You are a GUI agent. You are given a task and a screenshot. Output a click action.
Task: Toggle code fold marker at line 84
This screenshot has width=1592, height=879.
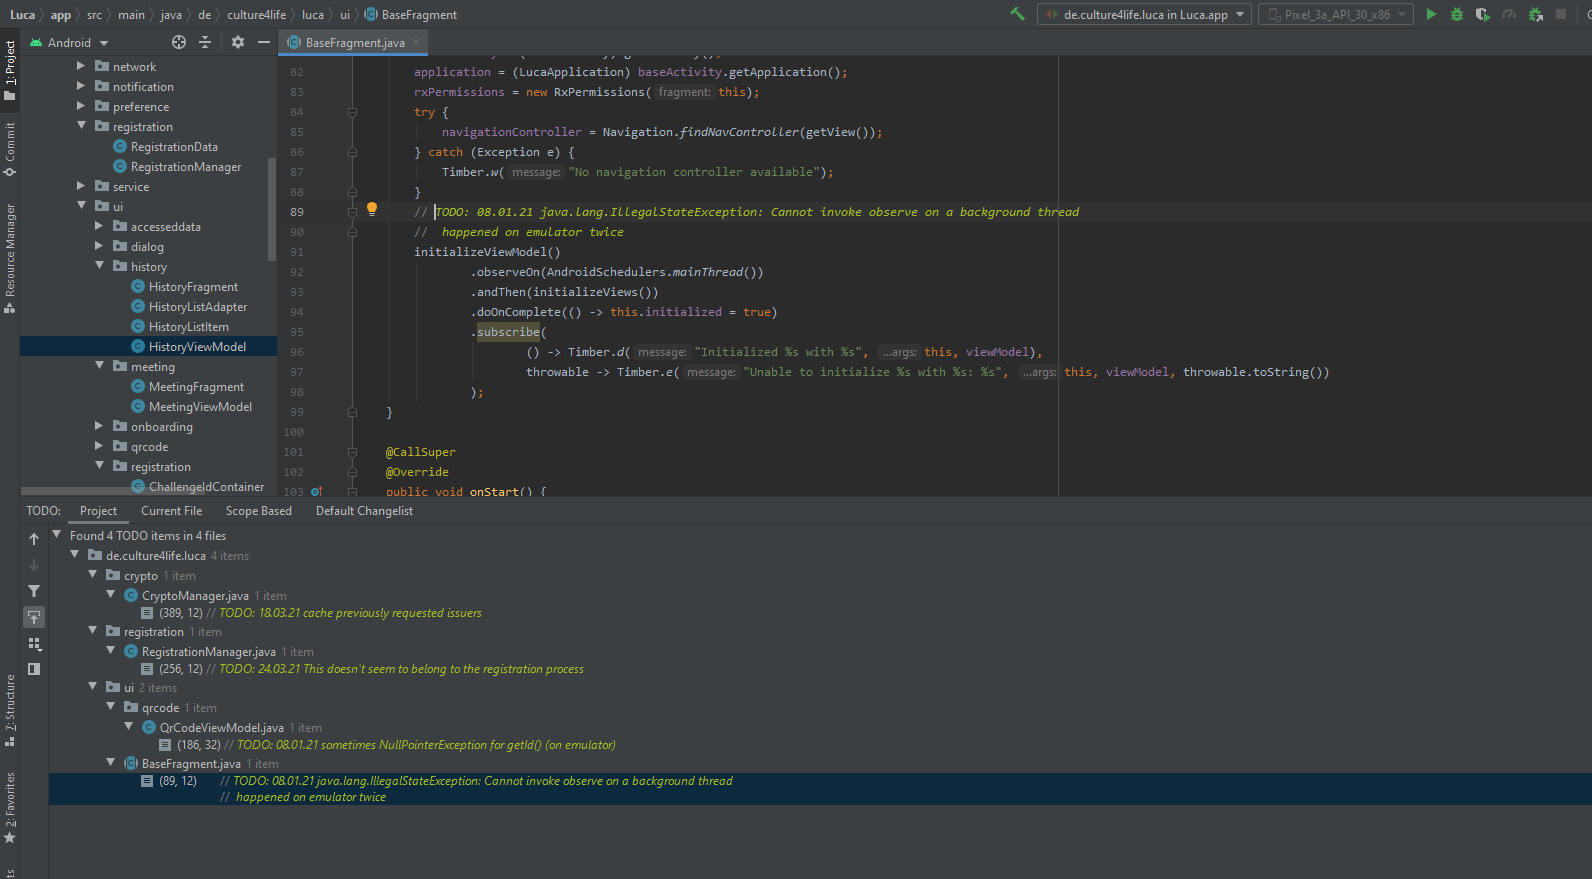[352, 112]
